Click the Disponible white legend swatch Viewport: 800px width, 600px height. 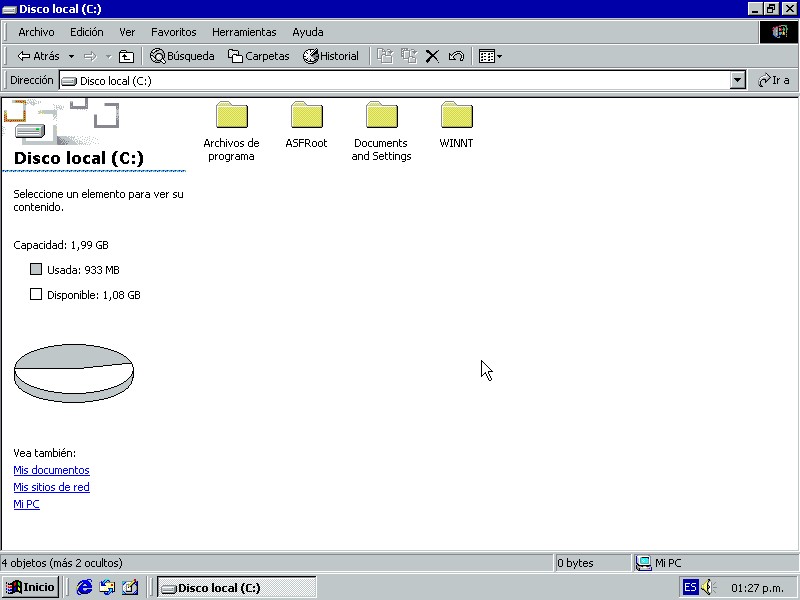[x=36, y=294]
